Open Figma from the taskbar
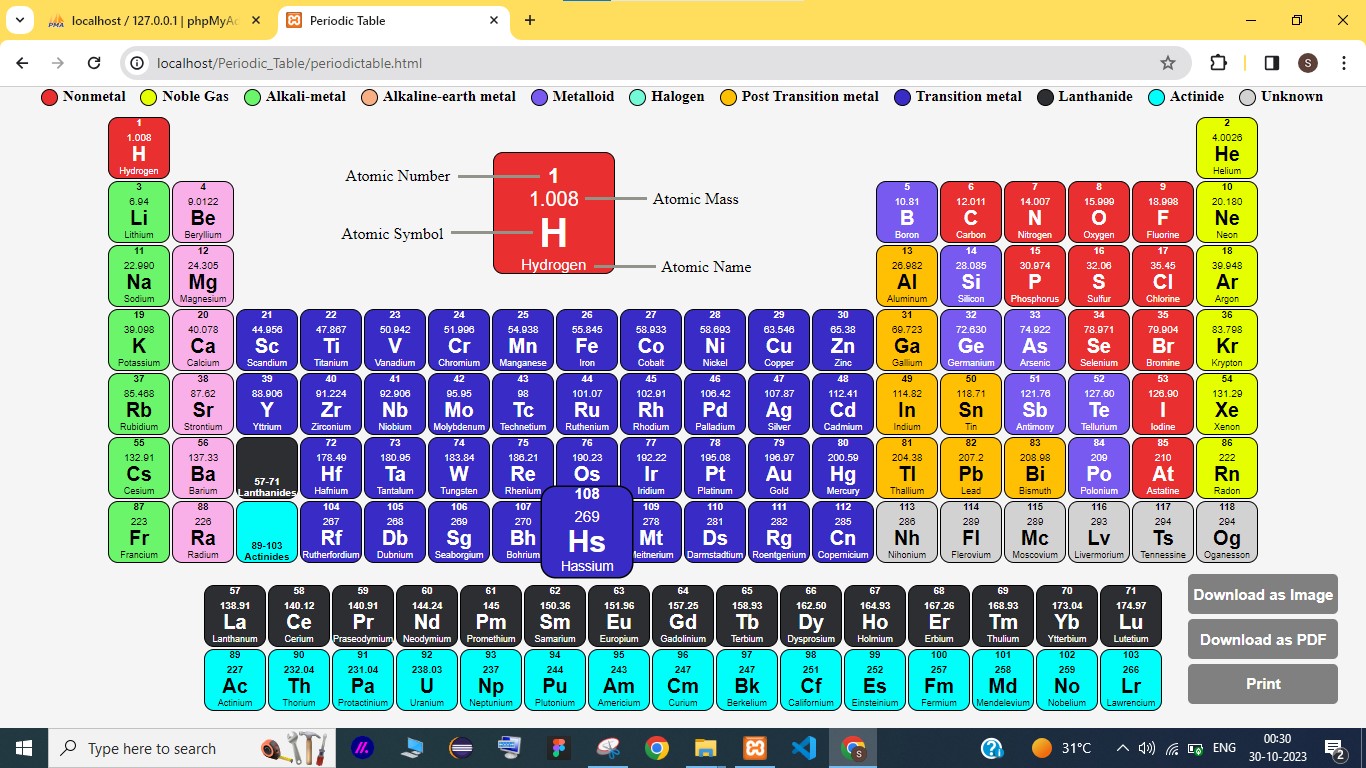Image resolution: width=1366 pixels, height=768 pixels. (x=559, y=748)
